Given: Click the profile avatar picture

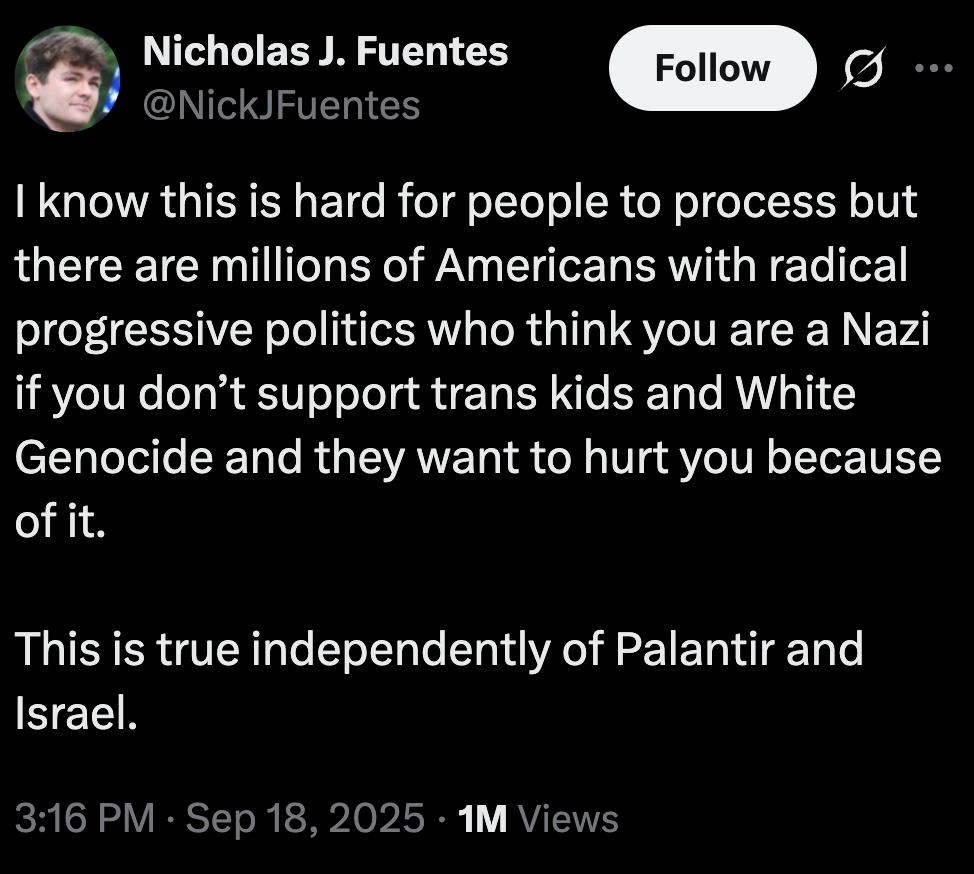Looking at the screenshot, I should coord(69,80).
